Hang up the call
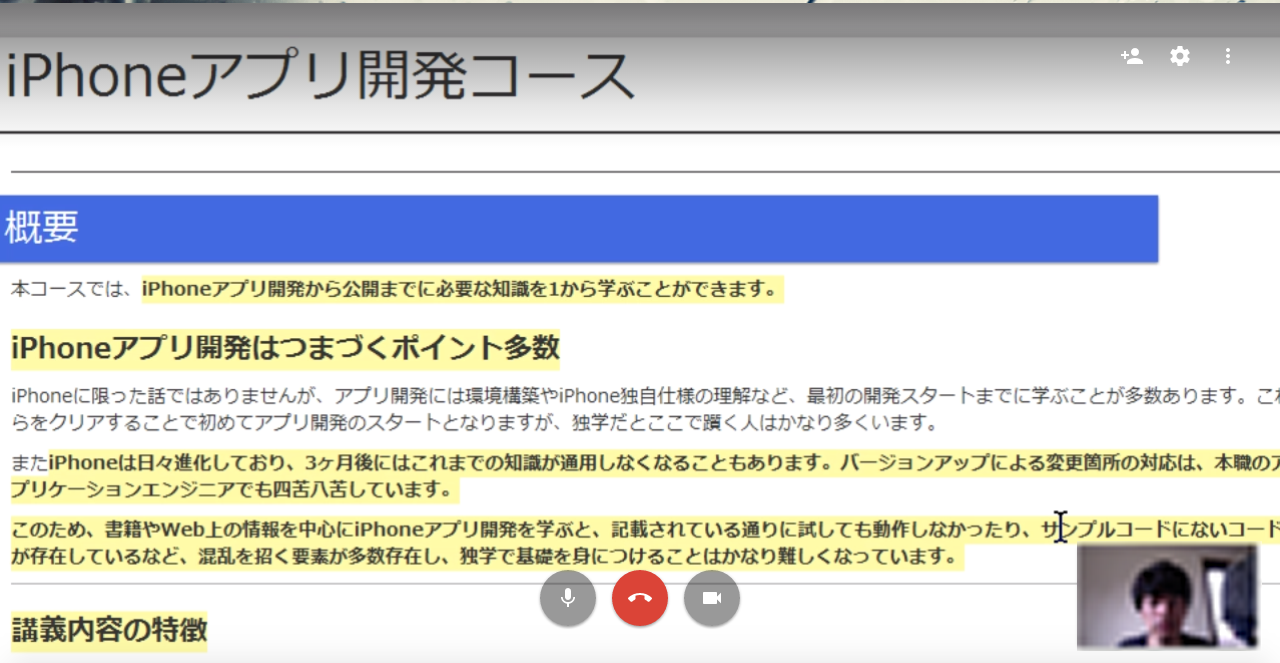 pos(640,598)
